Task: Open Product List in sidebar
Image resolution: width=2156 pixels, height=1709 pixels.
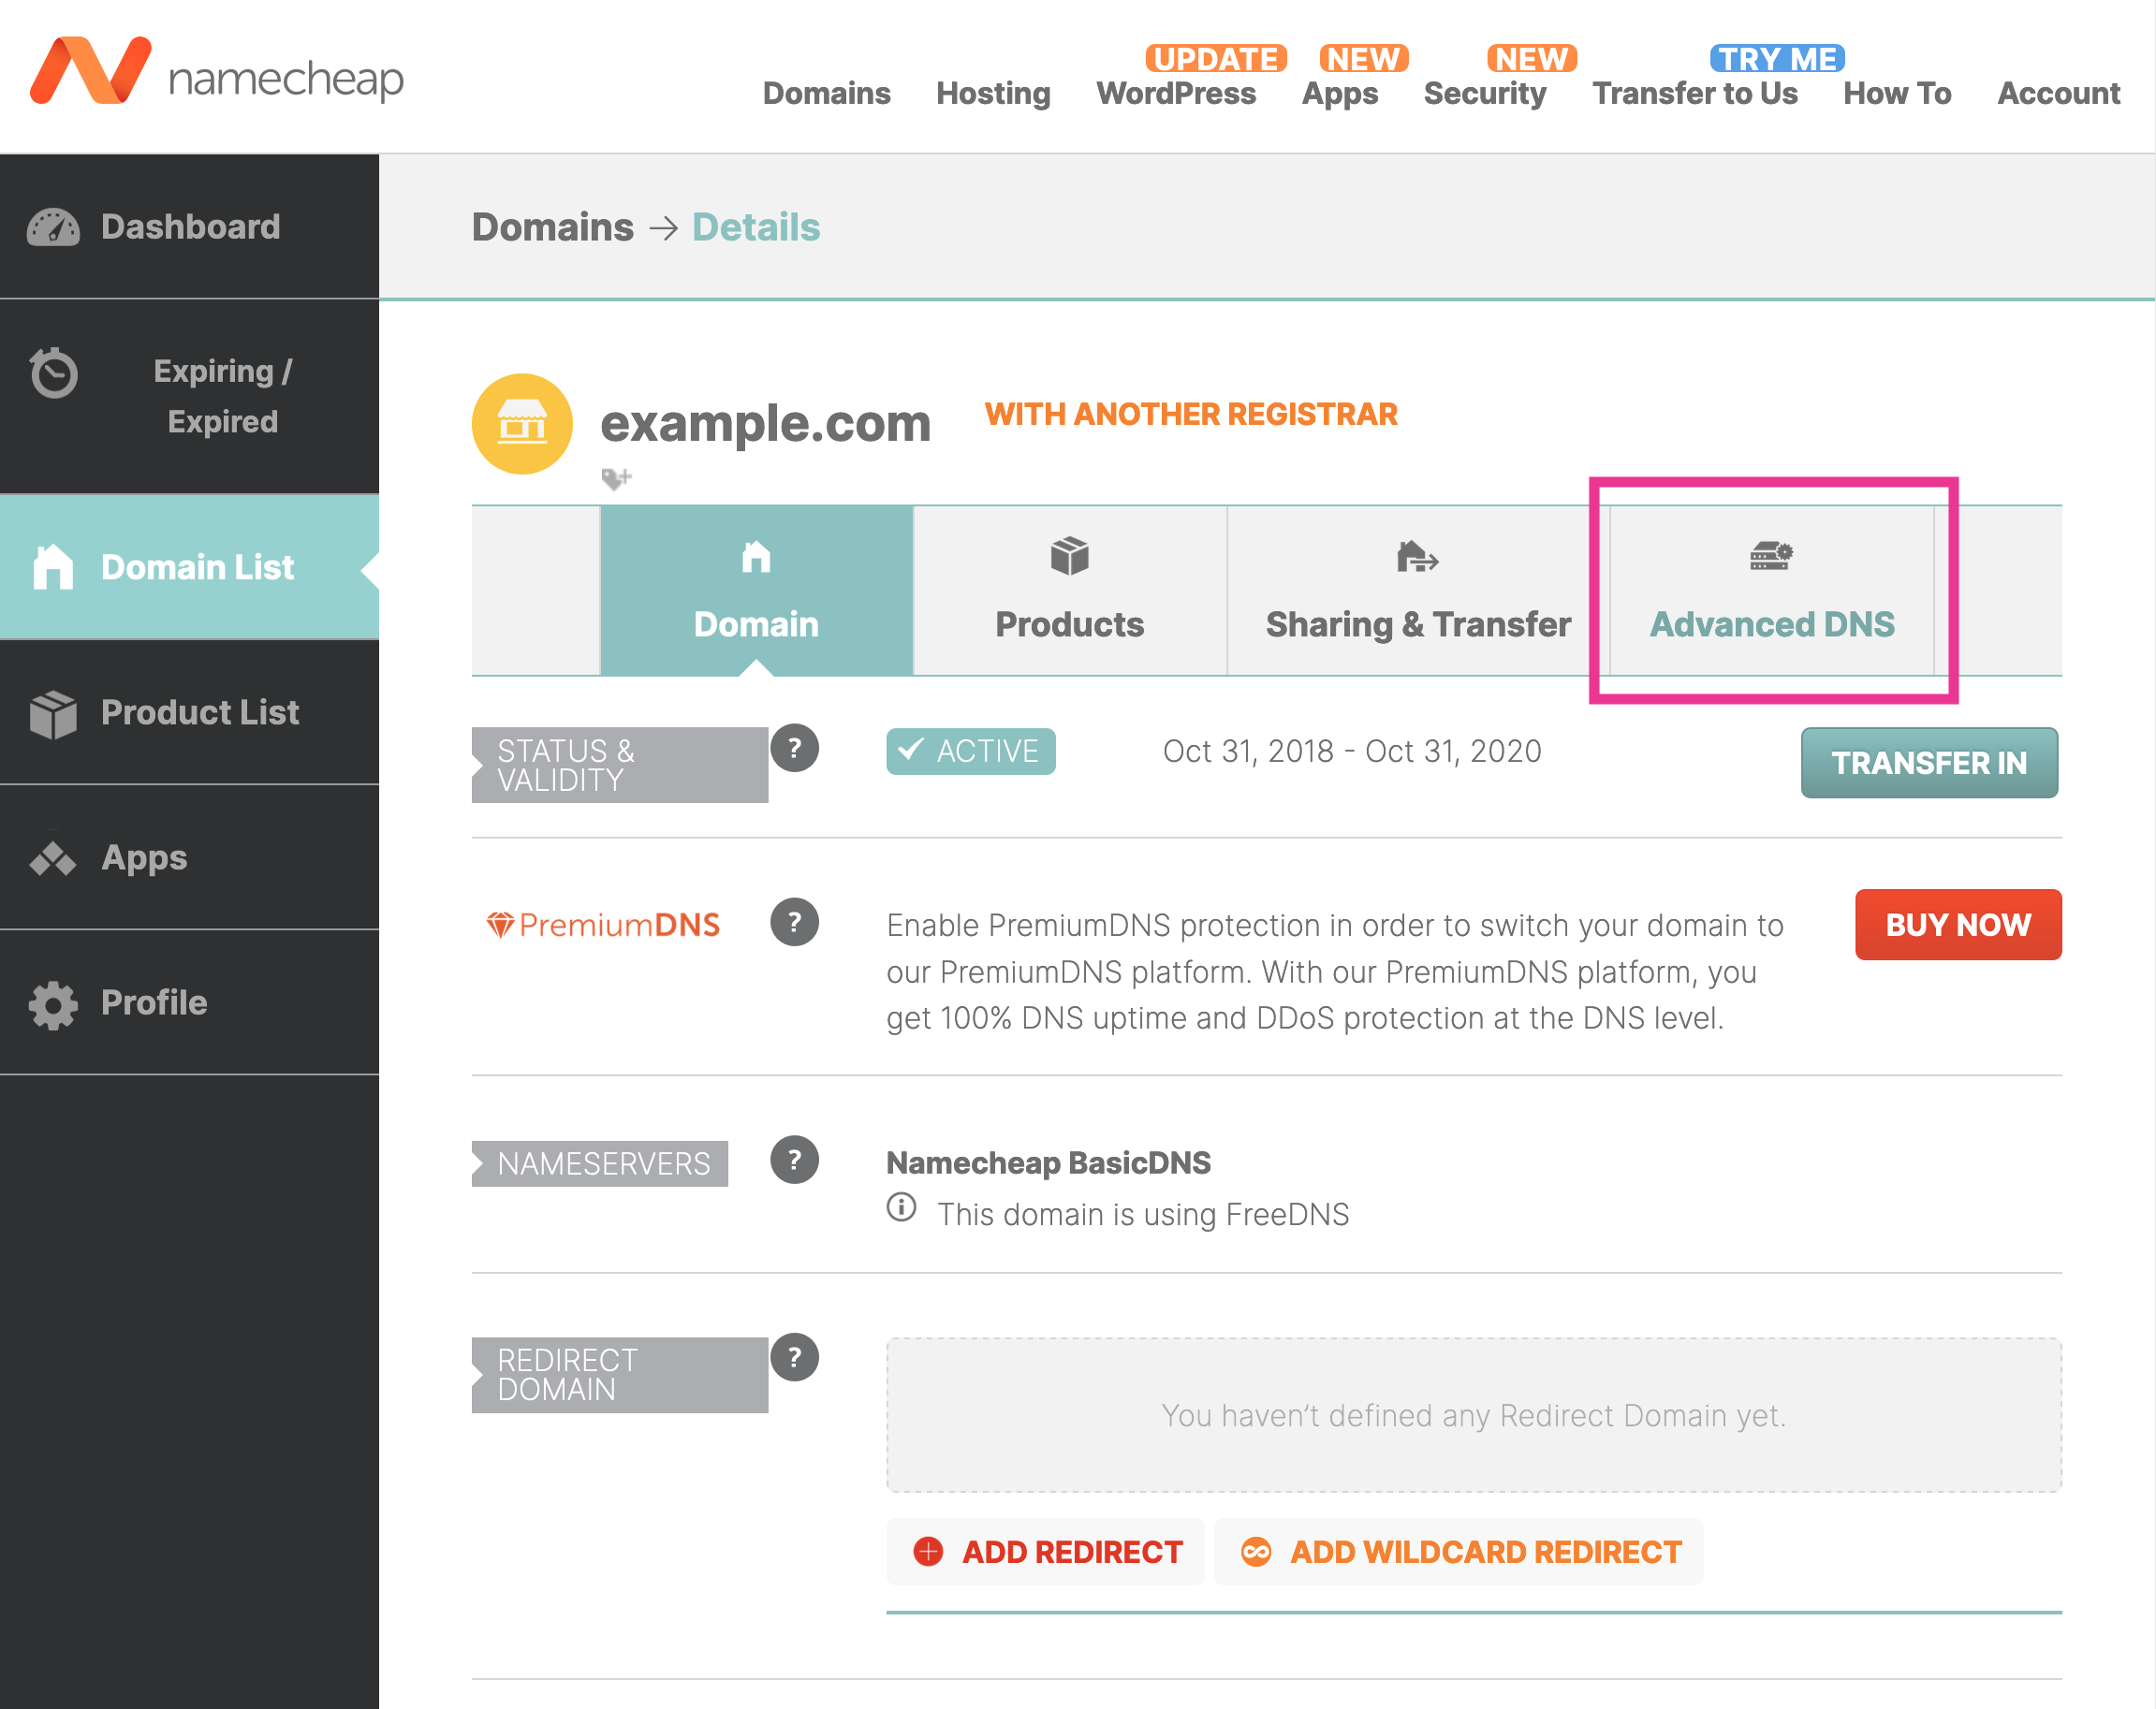Action: (x=189, y=713)
